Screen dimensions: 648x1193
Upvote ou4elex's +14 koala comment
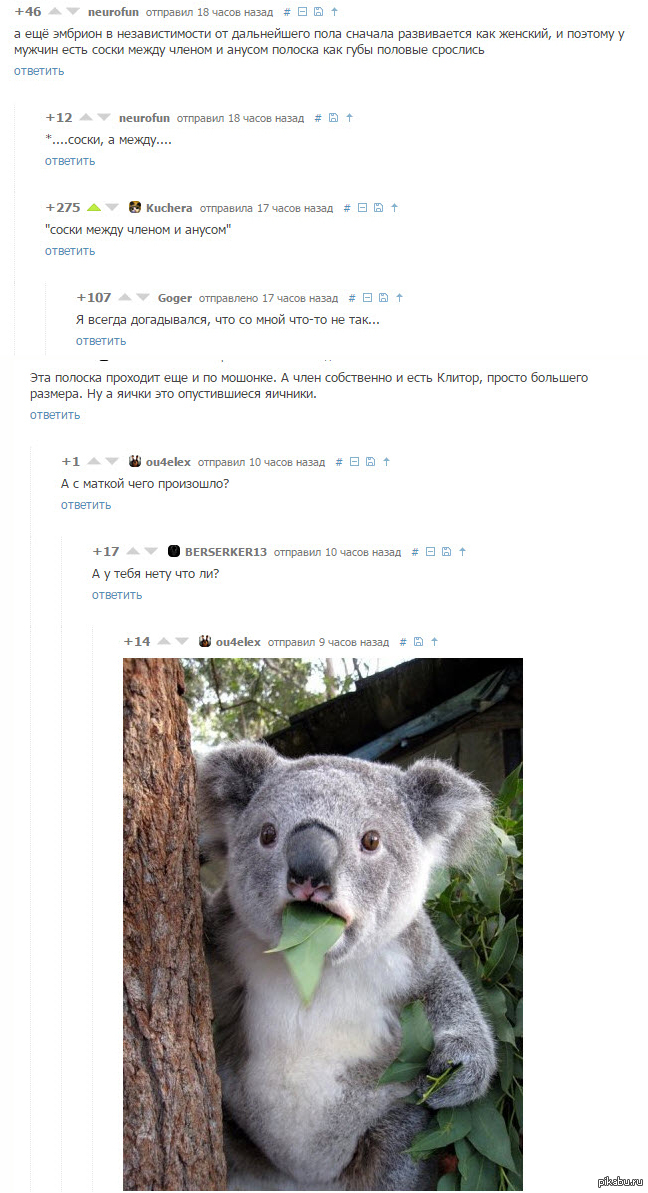(164, 642)
